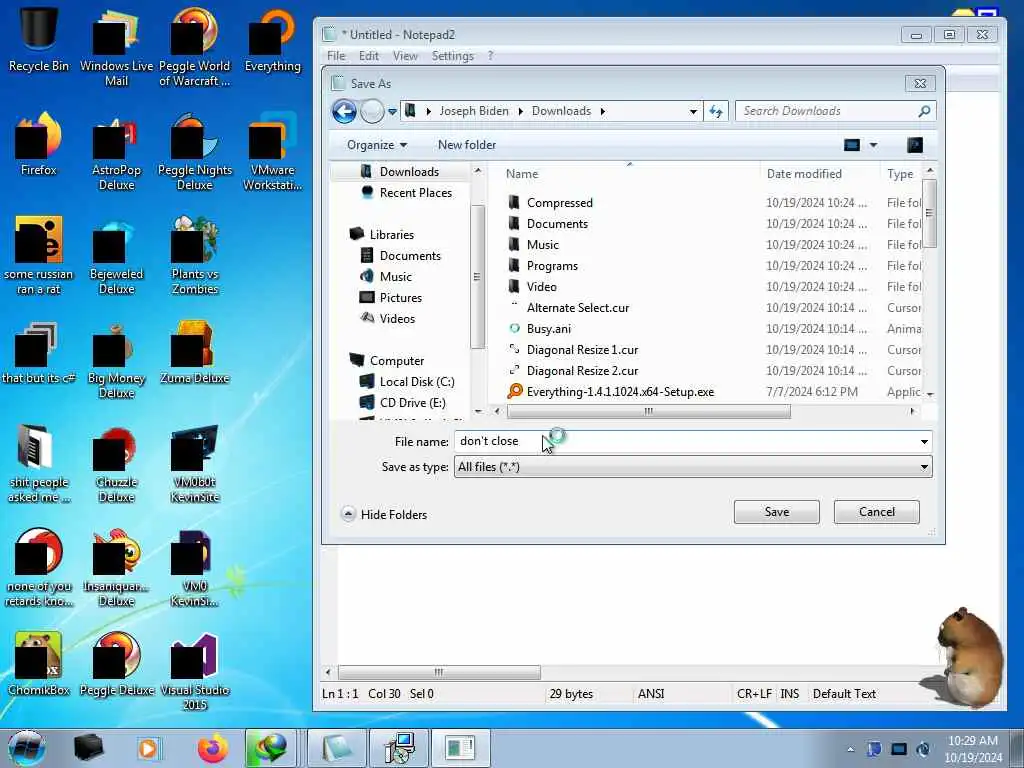Viewport: 1024px width, 768px height.
Task: Sort by the Type column header
Action: pyautogui.click(x=901, y=174)
